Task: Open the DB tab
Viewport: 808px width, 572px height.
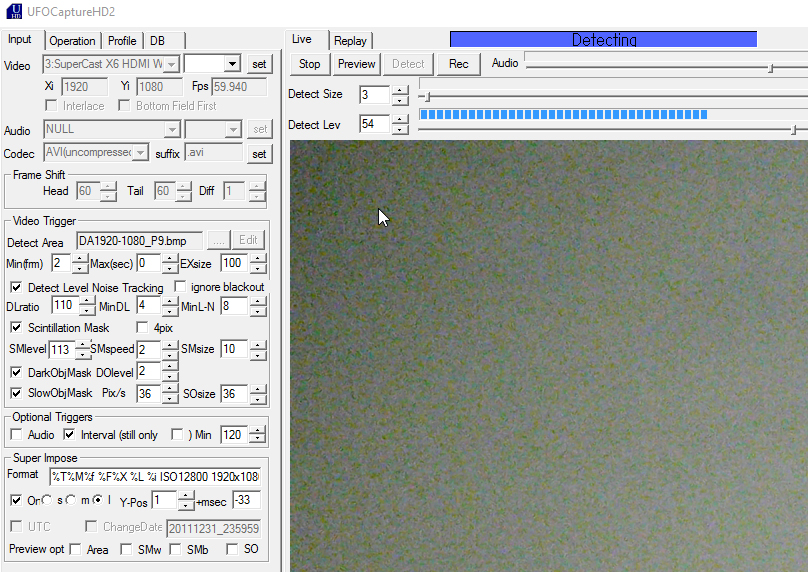Action: pyautogui.click(x=158, y=41)
